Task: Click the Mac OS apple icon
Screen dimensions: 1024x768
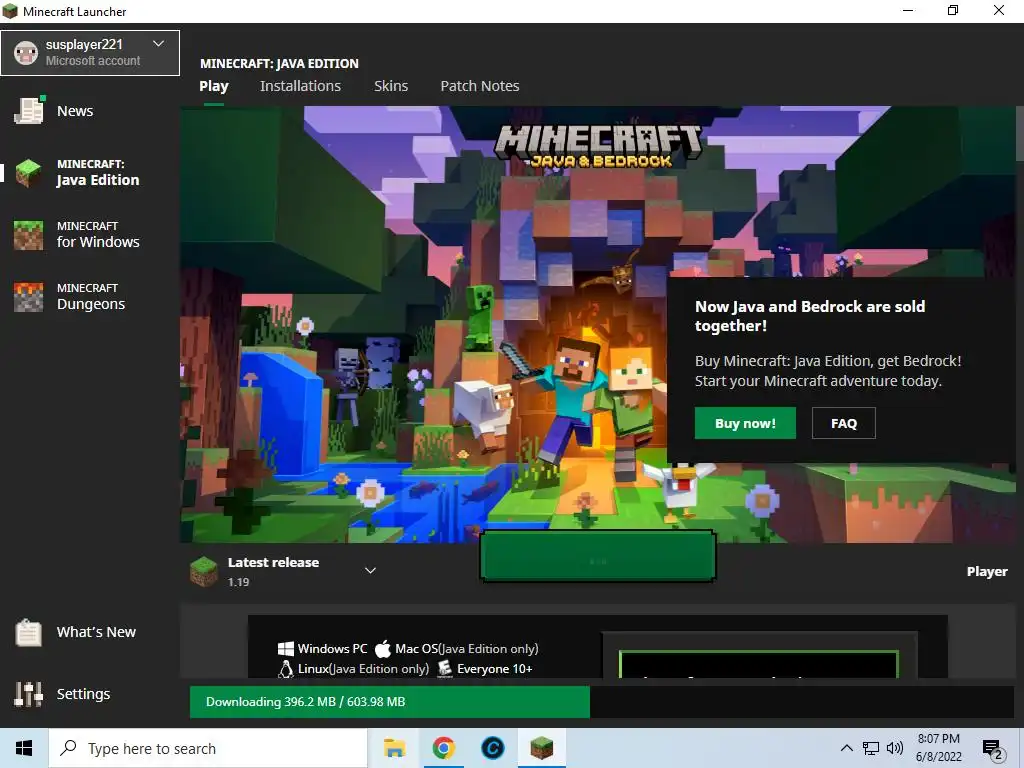Action: [383, 648]
